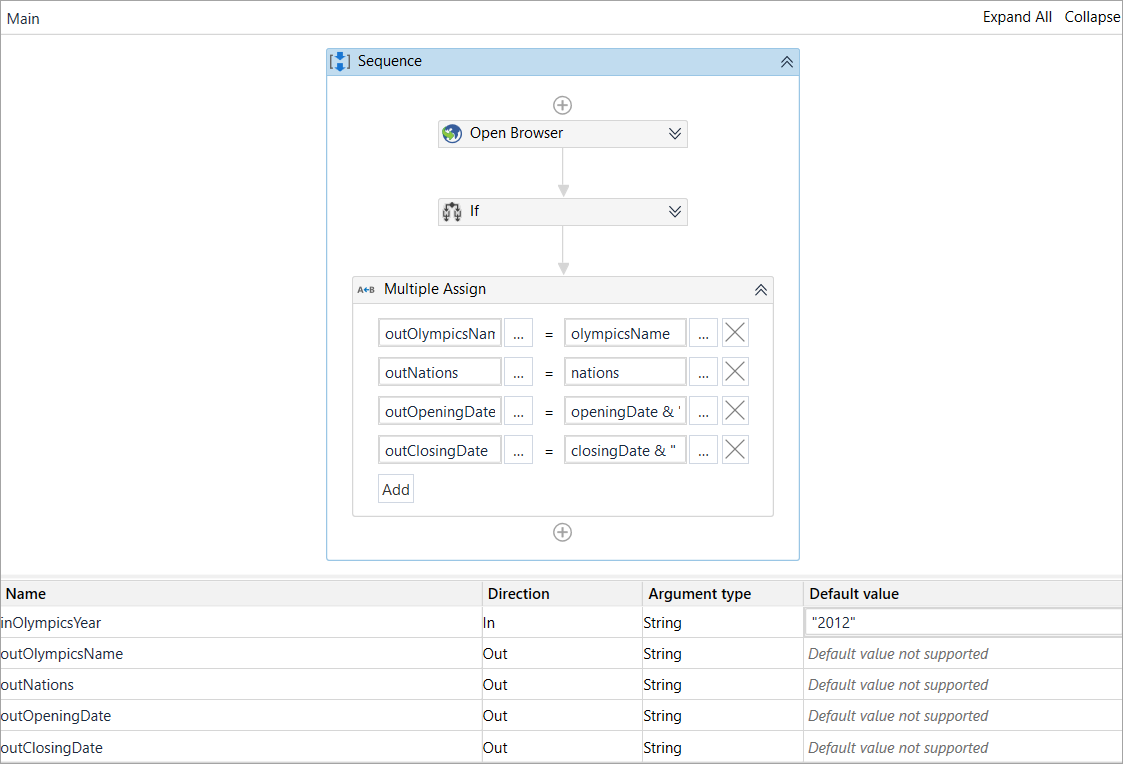Viewport: 1123px width, 764px height.
Task: Click the outOpeningDate target field
Action: tap(440, 412)
